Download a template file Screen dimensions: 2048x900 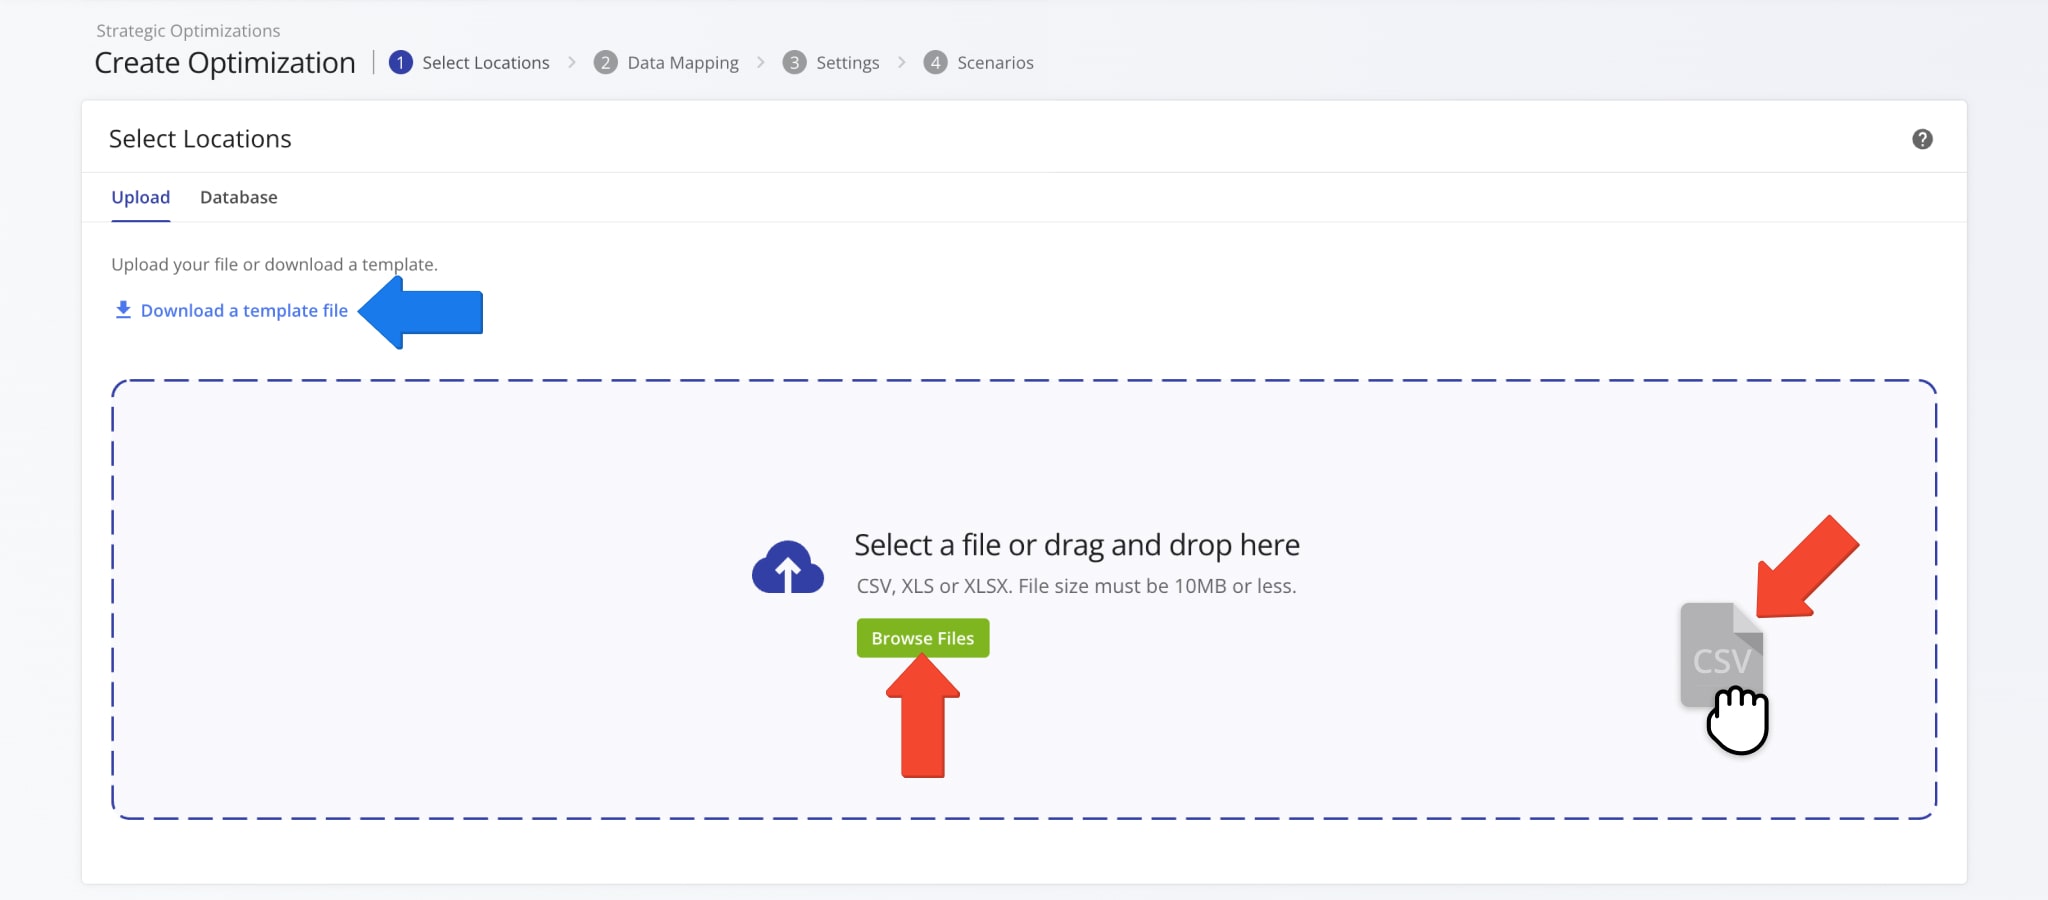244,310
